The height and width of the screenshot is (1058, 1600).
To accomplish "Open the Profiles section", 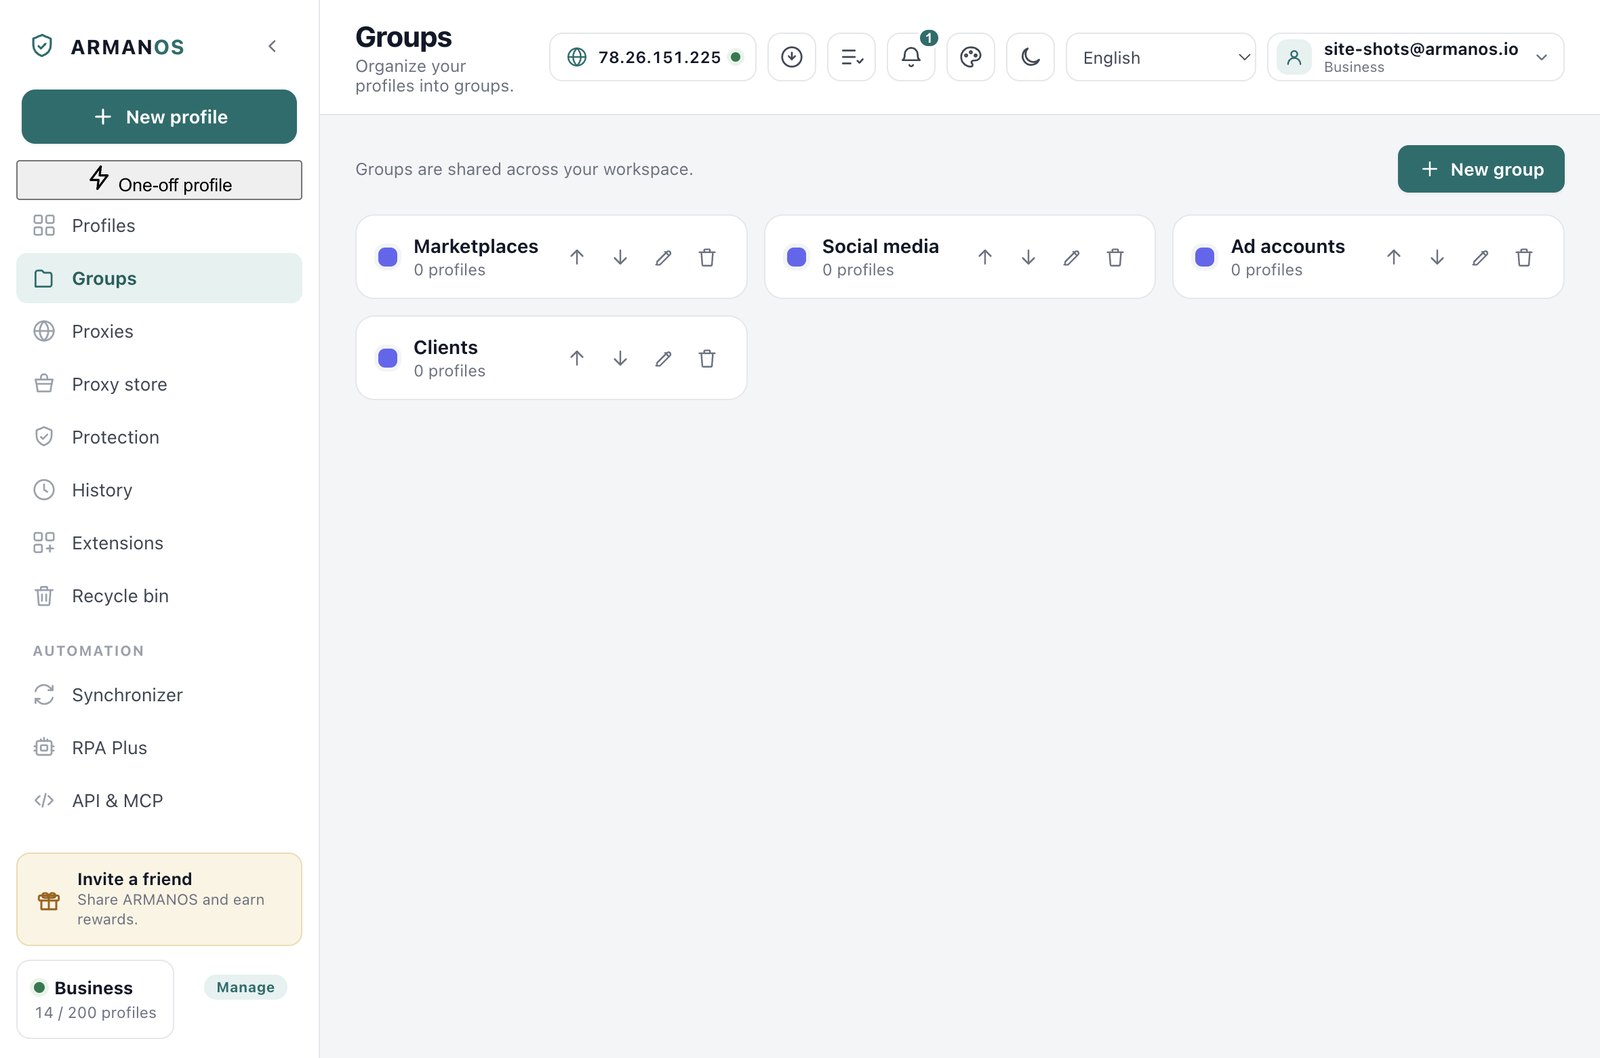I will click(x=159, y=226).
